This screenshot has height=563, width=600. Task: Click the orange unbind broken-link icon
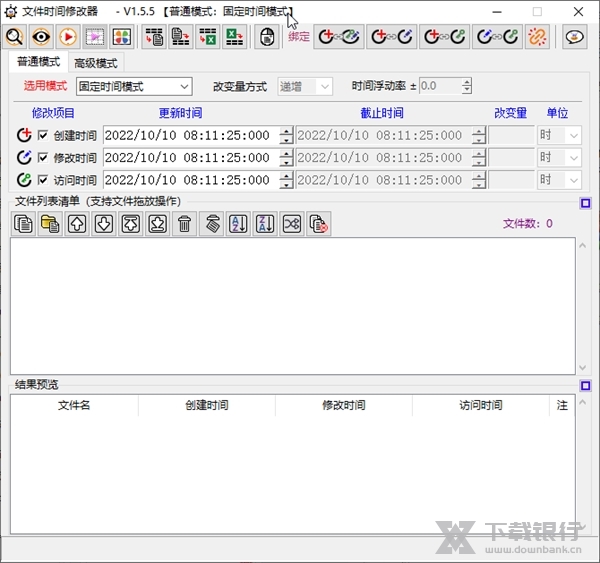point(537,37)
